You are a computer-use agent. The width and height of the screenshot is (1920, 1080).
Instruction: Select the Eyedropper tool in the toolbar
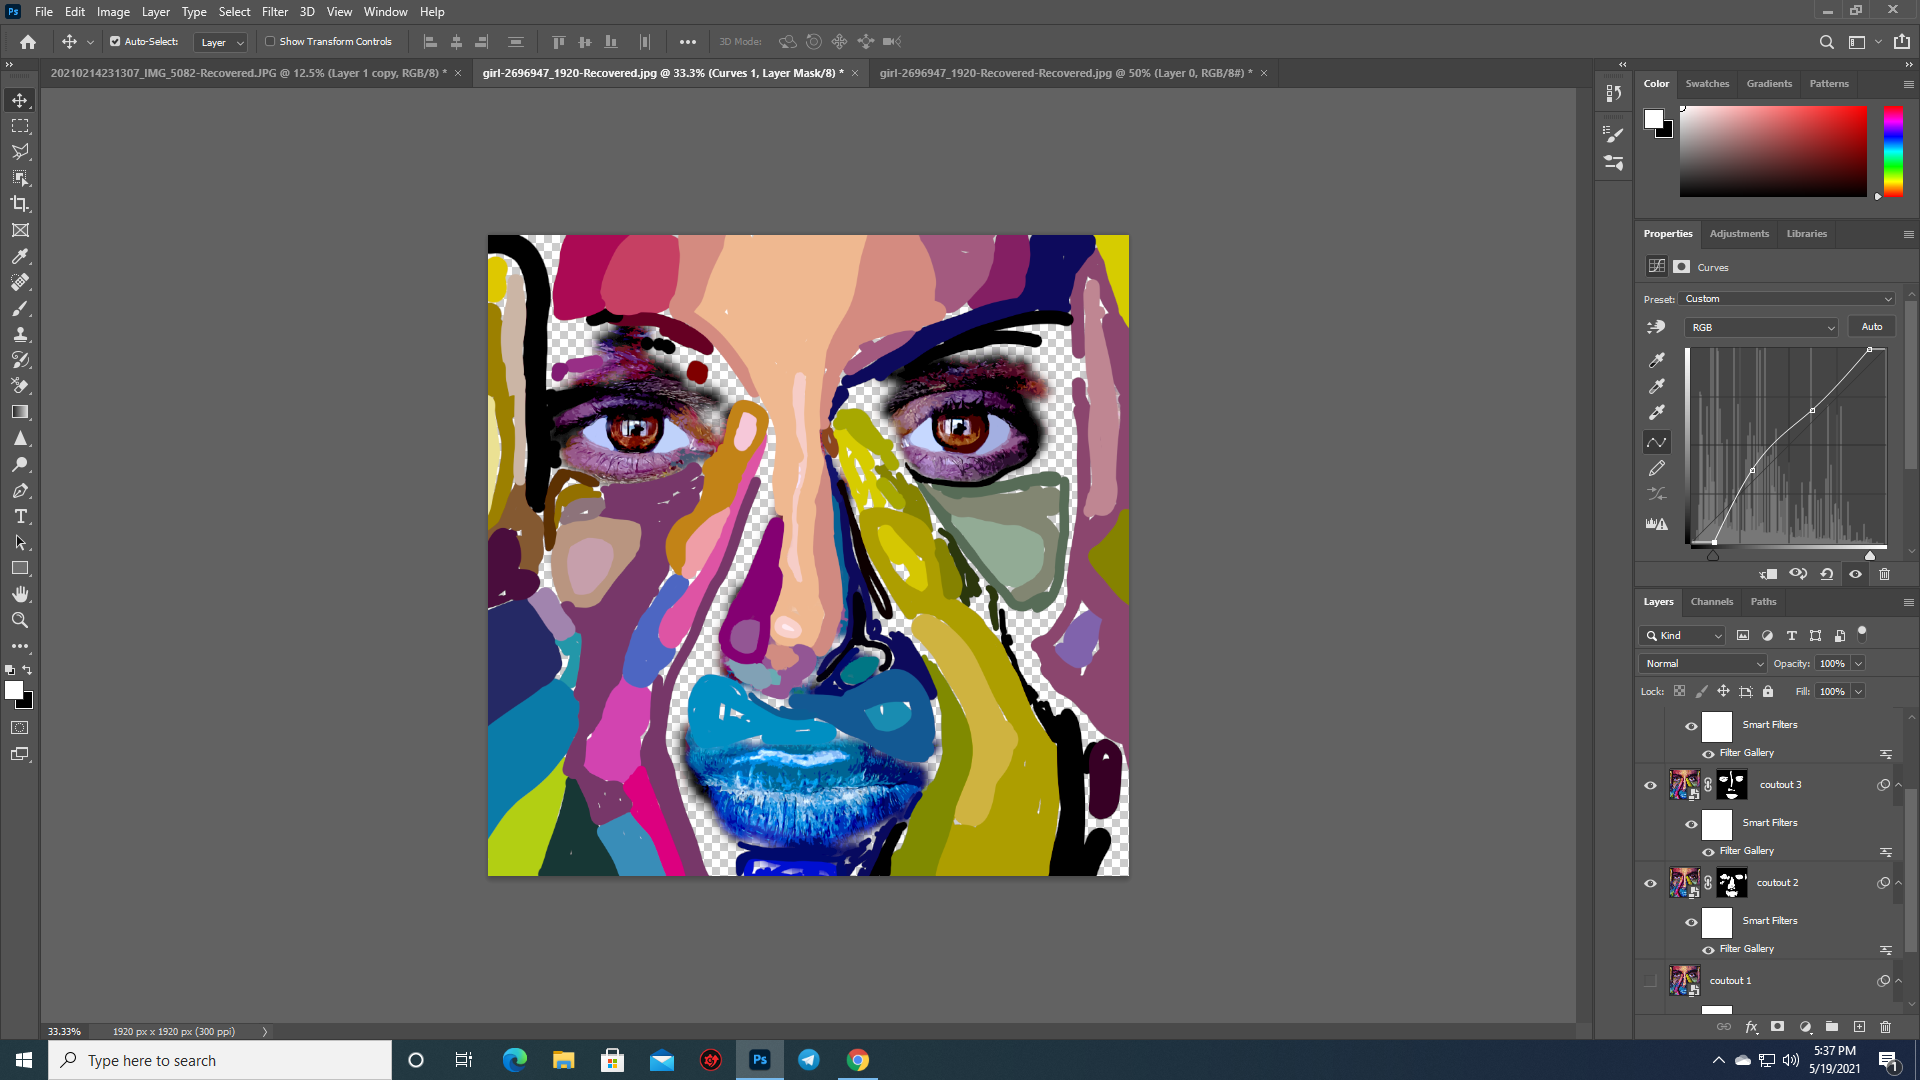tap(20, 256)
